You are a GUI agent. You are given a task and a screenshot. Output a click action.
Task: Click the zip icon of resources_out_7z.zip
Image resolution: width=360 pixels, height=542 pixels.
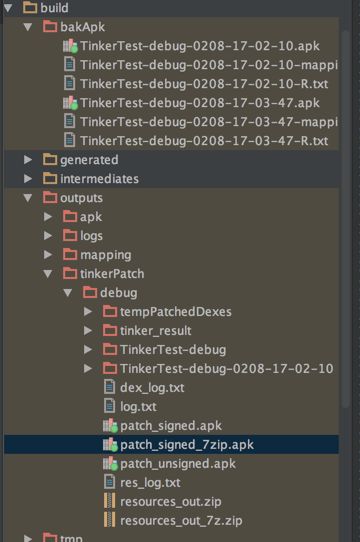[110, 521]
